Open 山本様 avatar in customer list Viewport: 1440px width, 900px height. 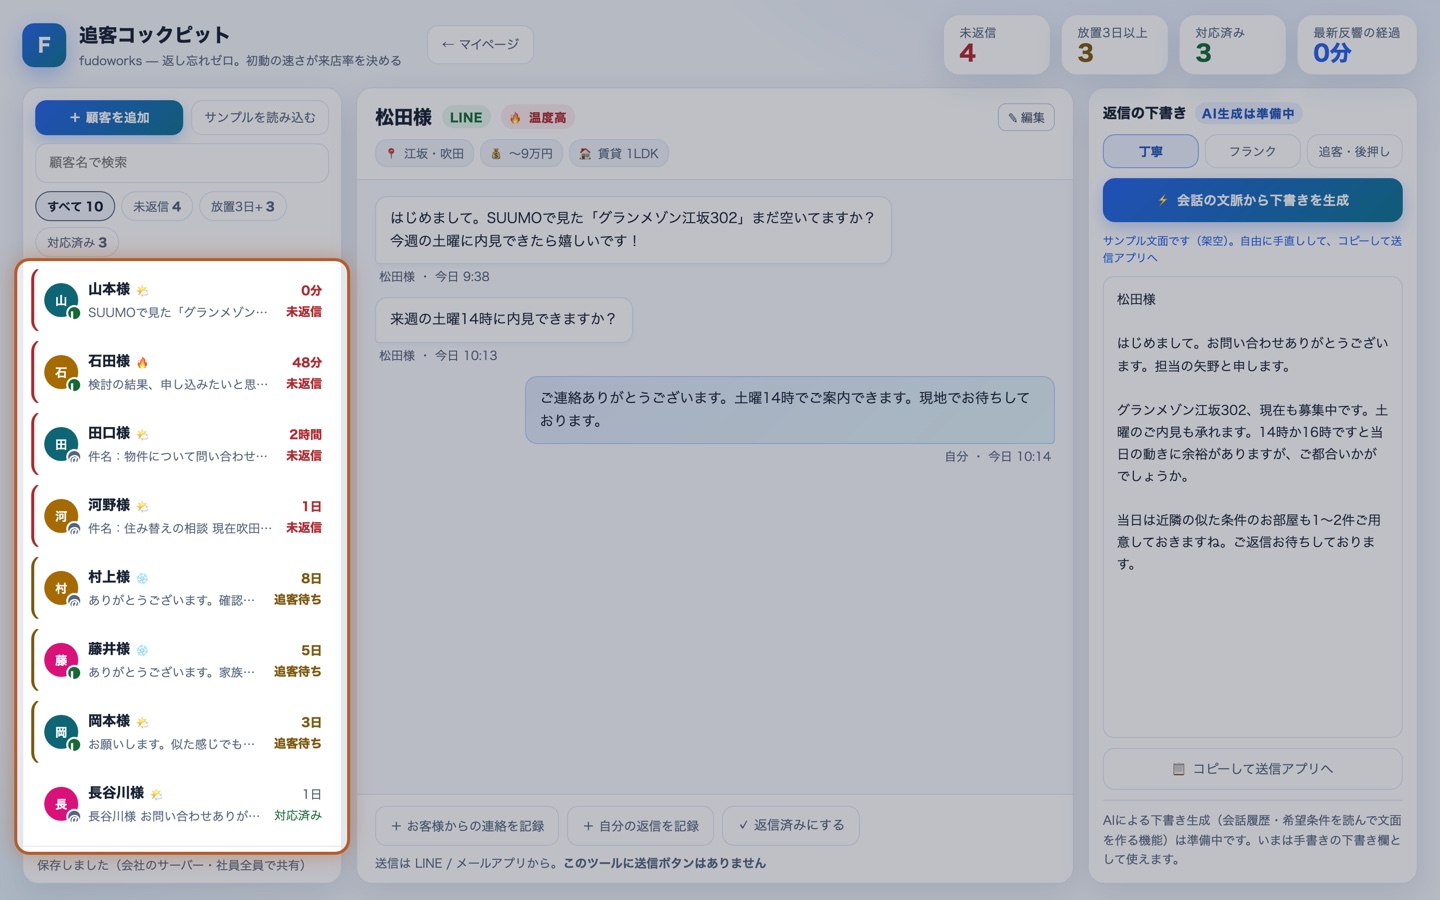61,300
